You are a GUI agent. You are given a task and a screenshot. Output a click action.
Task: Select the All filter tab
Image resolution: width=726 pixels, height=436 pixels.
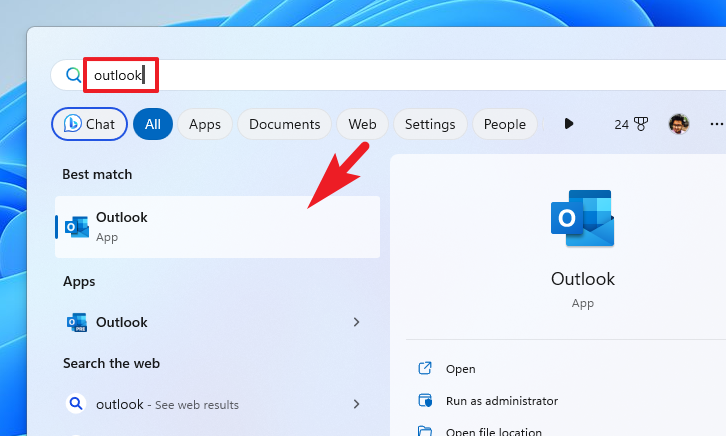point(153,124)
